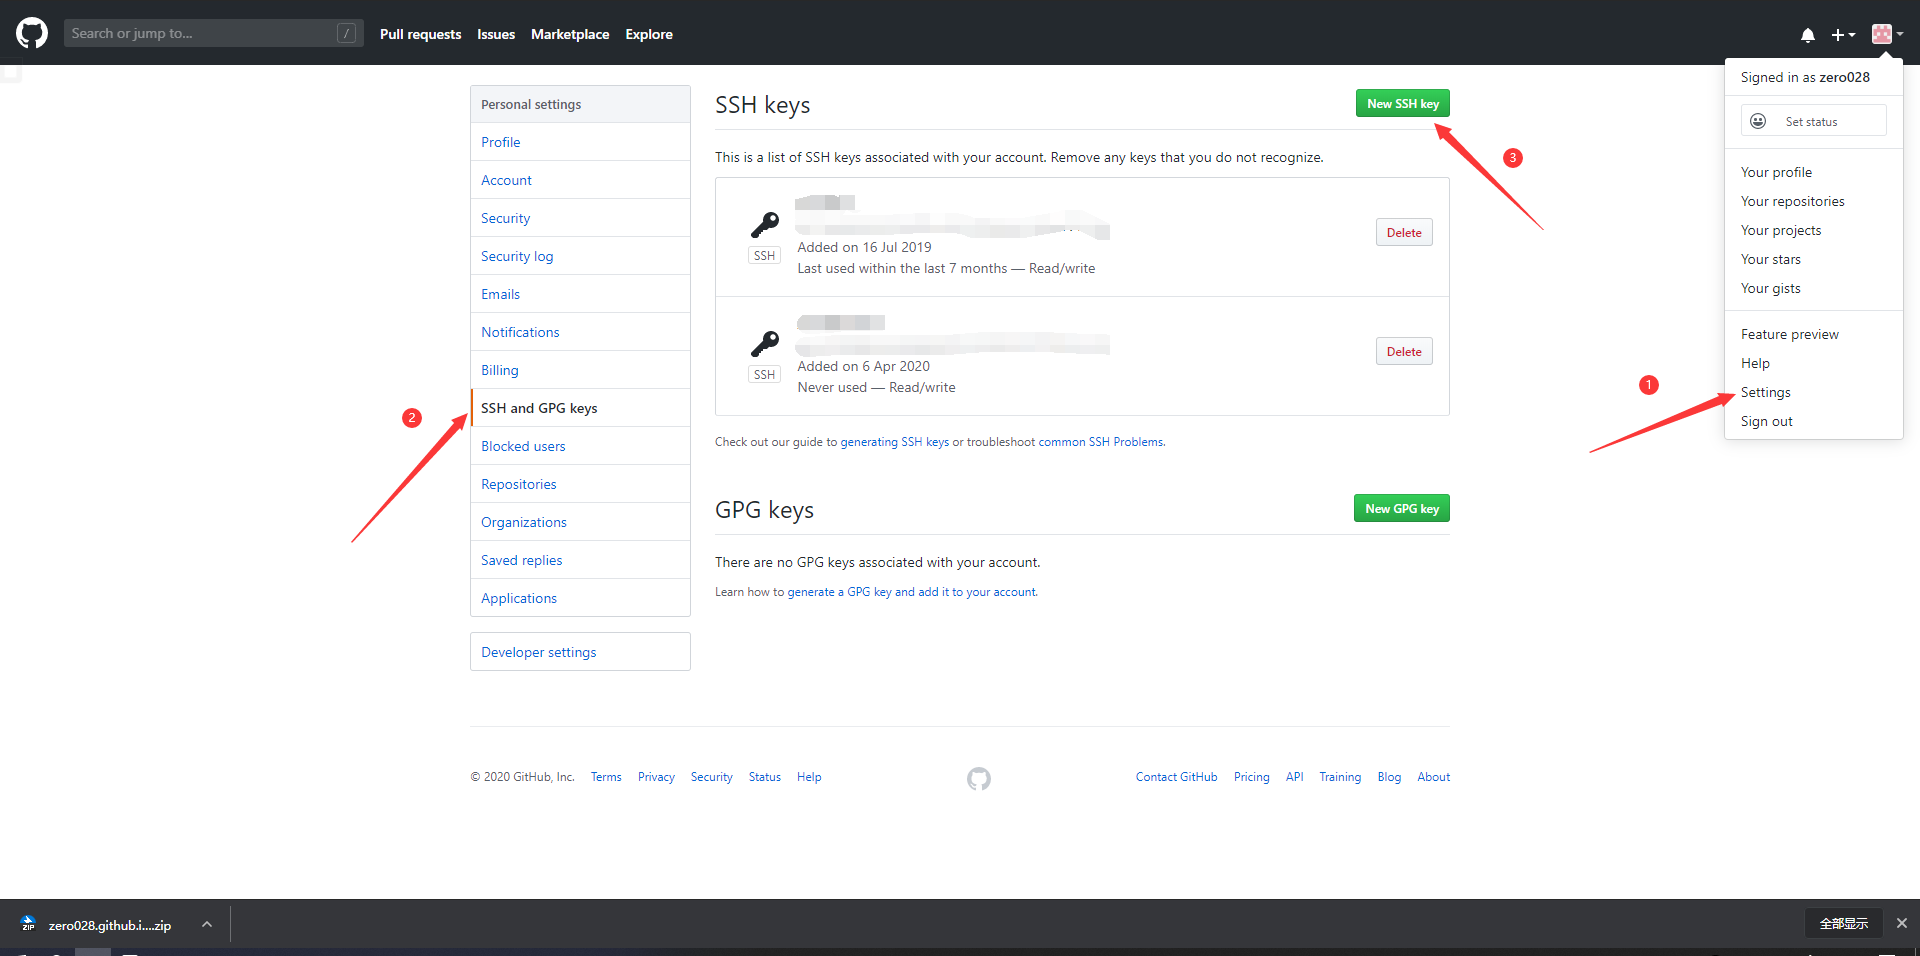Click the footer GitHub logo
Viewport: 1920px width, 956px height.
[979, 778]
